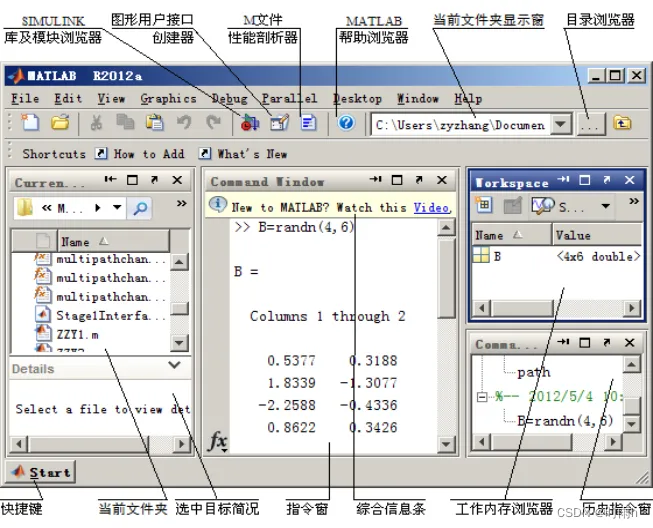Click the How to Add shortcut
This screenshot has width=653, height=528.
[x=140, y=154]
